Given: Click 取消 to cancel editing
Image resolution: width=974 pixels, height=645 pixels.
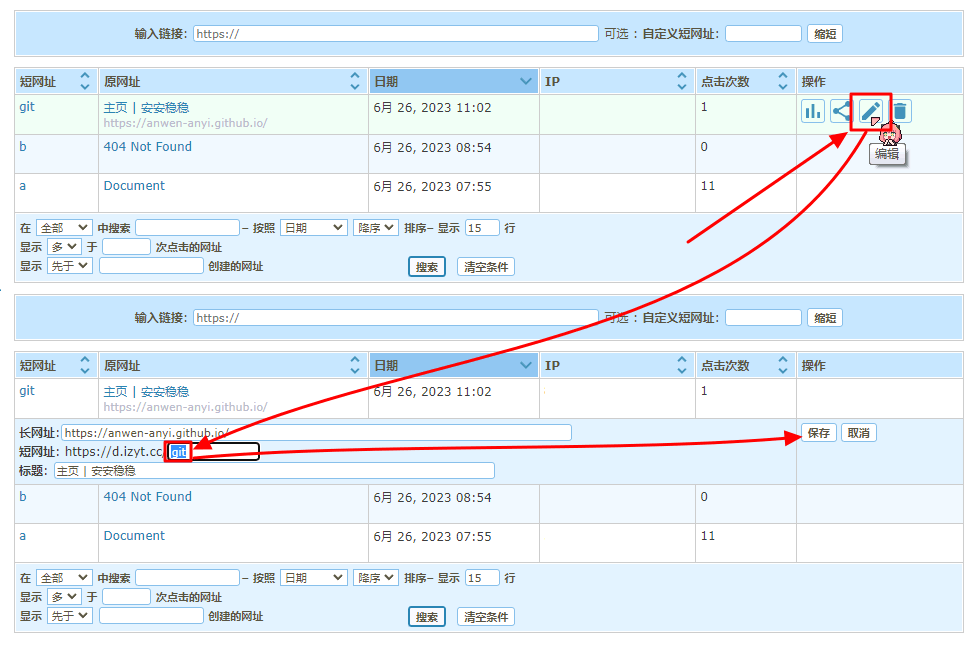Looking at the screenshot, I should point(858,433).
